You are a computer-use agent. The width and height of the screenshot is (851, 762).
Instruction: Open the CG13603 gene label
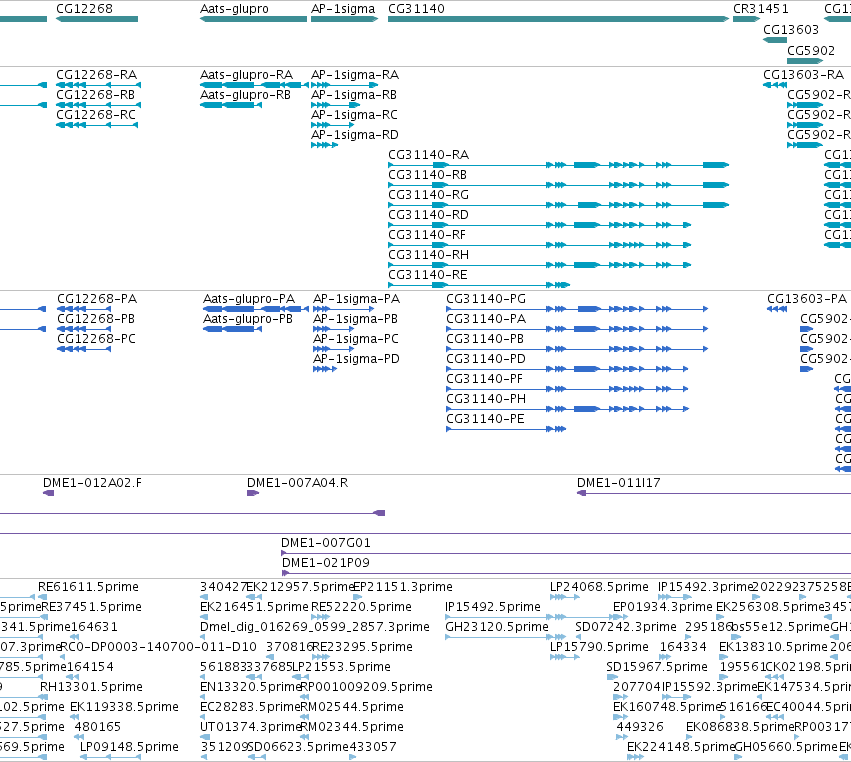[791, 30]
